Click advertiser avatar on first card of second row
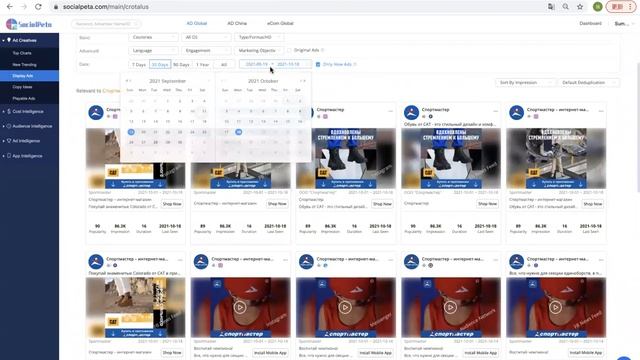Image resolution: width=640 pixels, height=360 pixels. [96, 261]
